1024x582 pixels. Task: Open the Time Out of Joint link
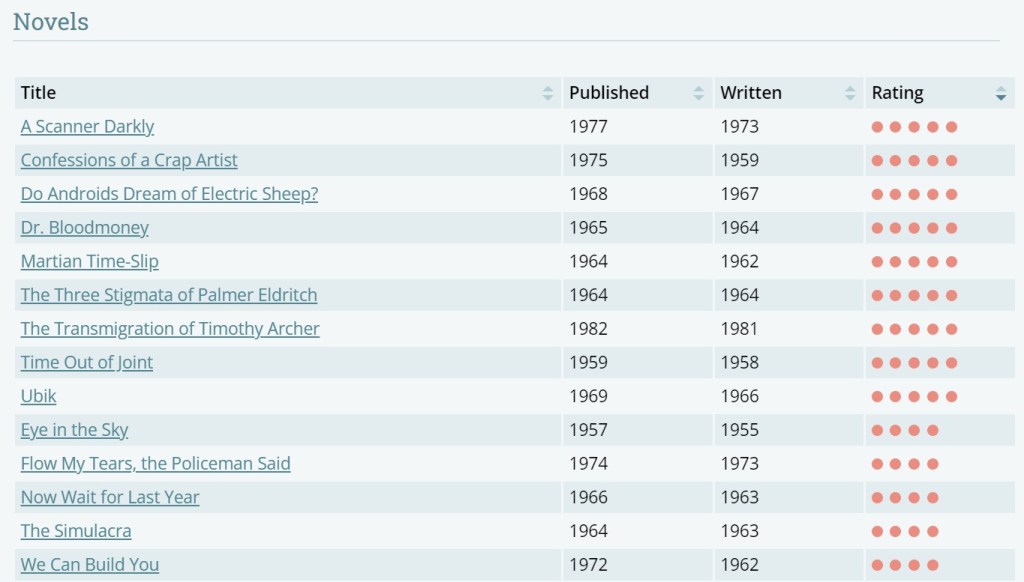click(x=86, y=363)
